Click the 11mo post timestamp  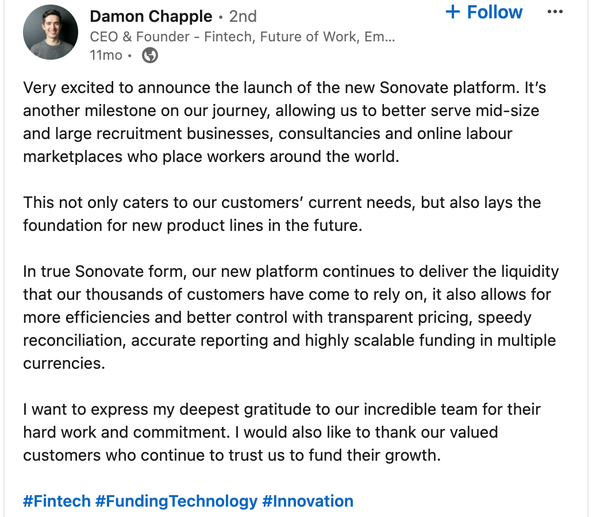(x=106, y=55)
